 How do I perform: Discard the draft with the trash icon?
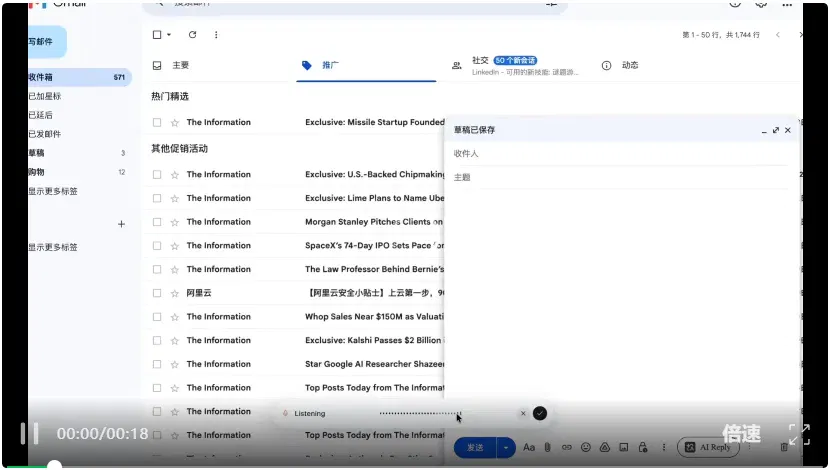784,447
